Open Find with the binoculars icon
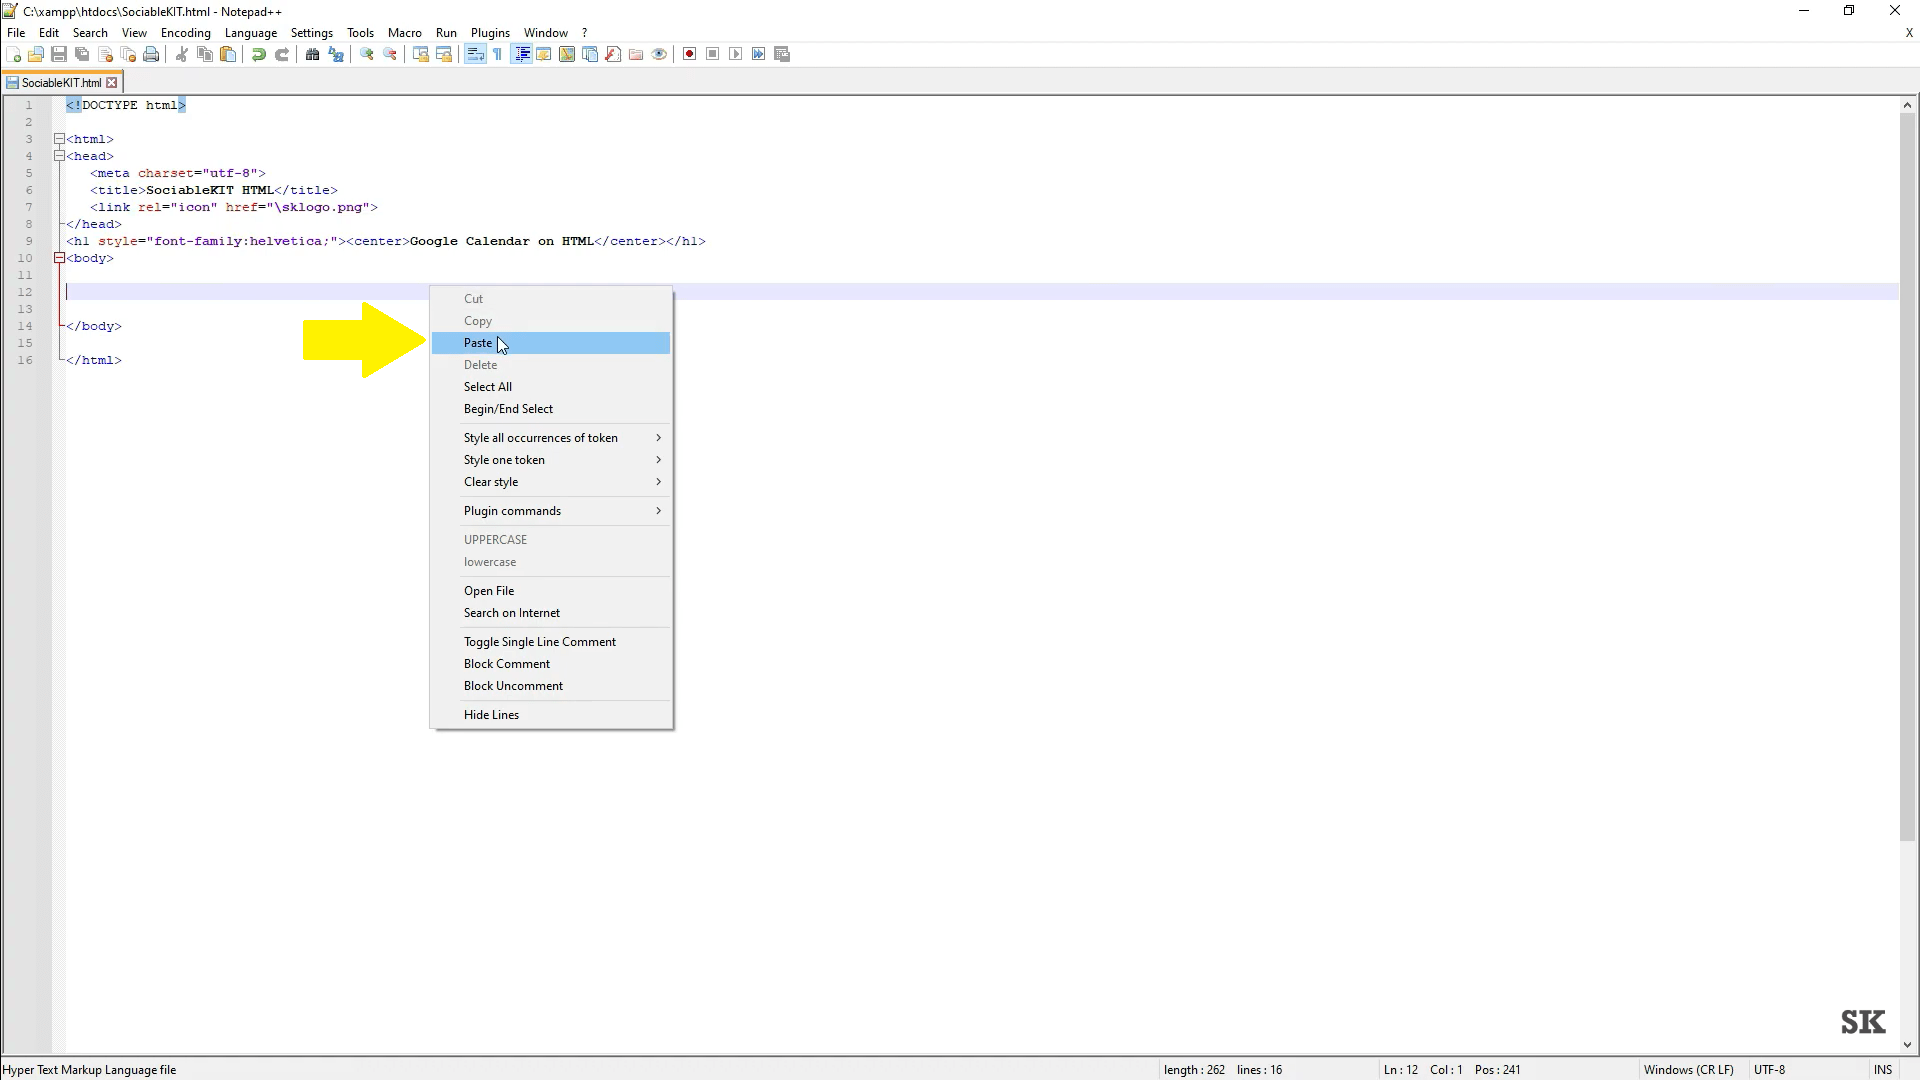Screen dimensions: 1920x1080 pos(312,54)
